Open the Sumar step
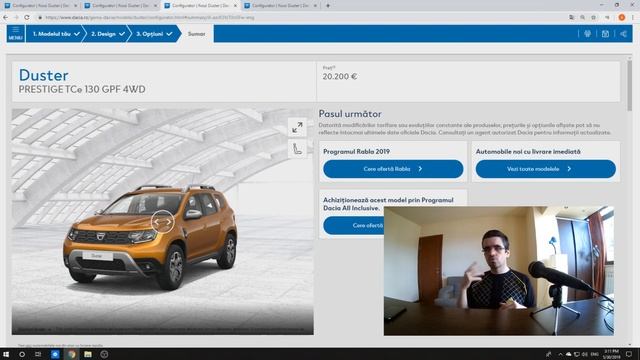The image size is (640, 360). [x=196, y=34]
